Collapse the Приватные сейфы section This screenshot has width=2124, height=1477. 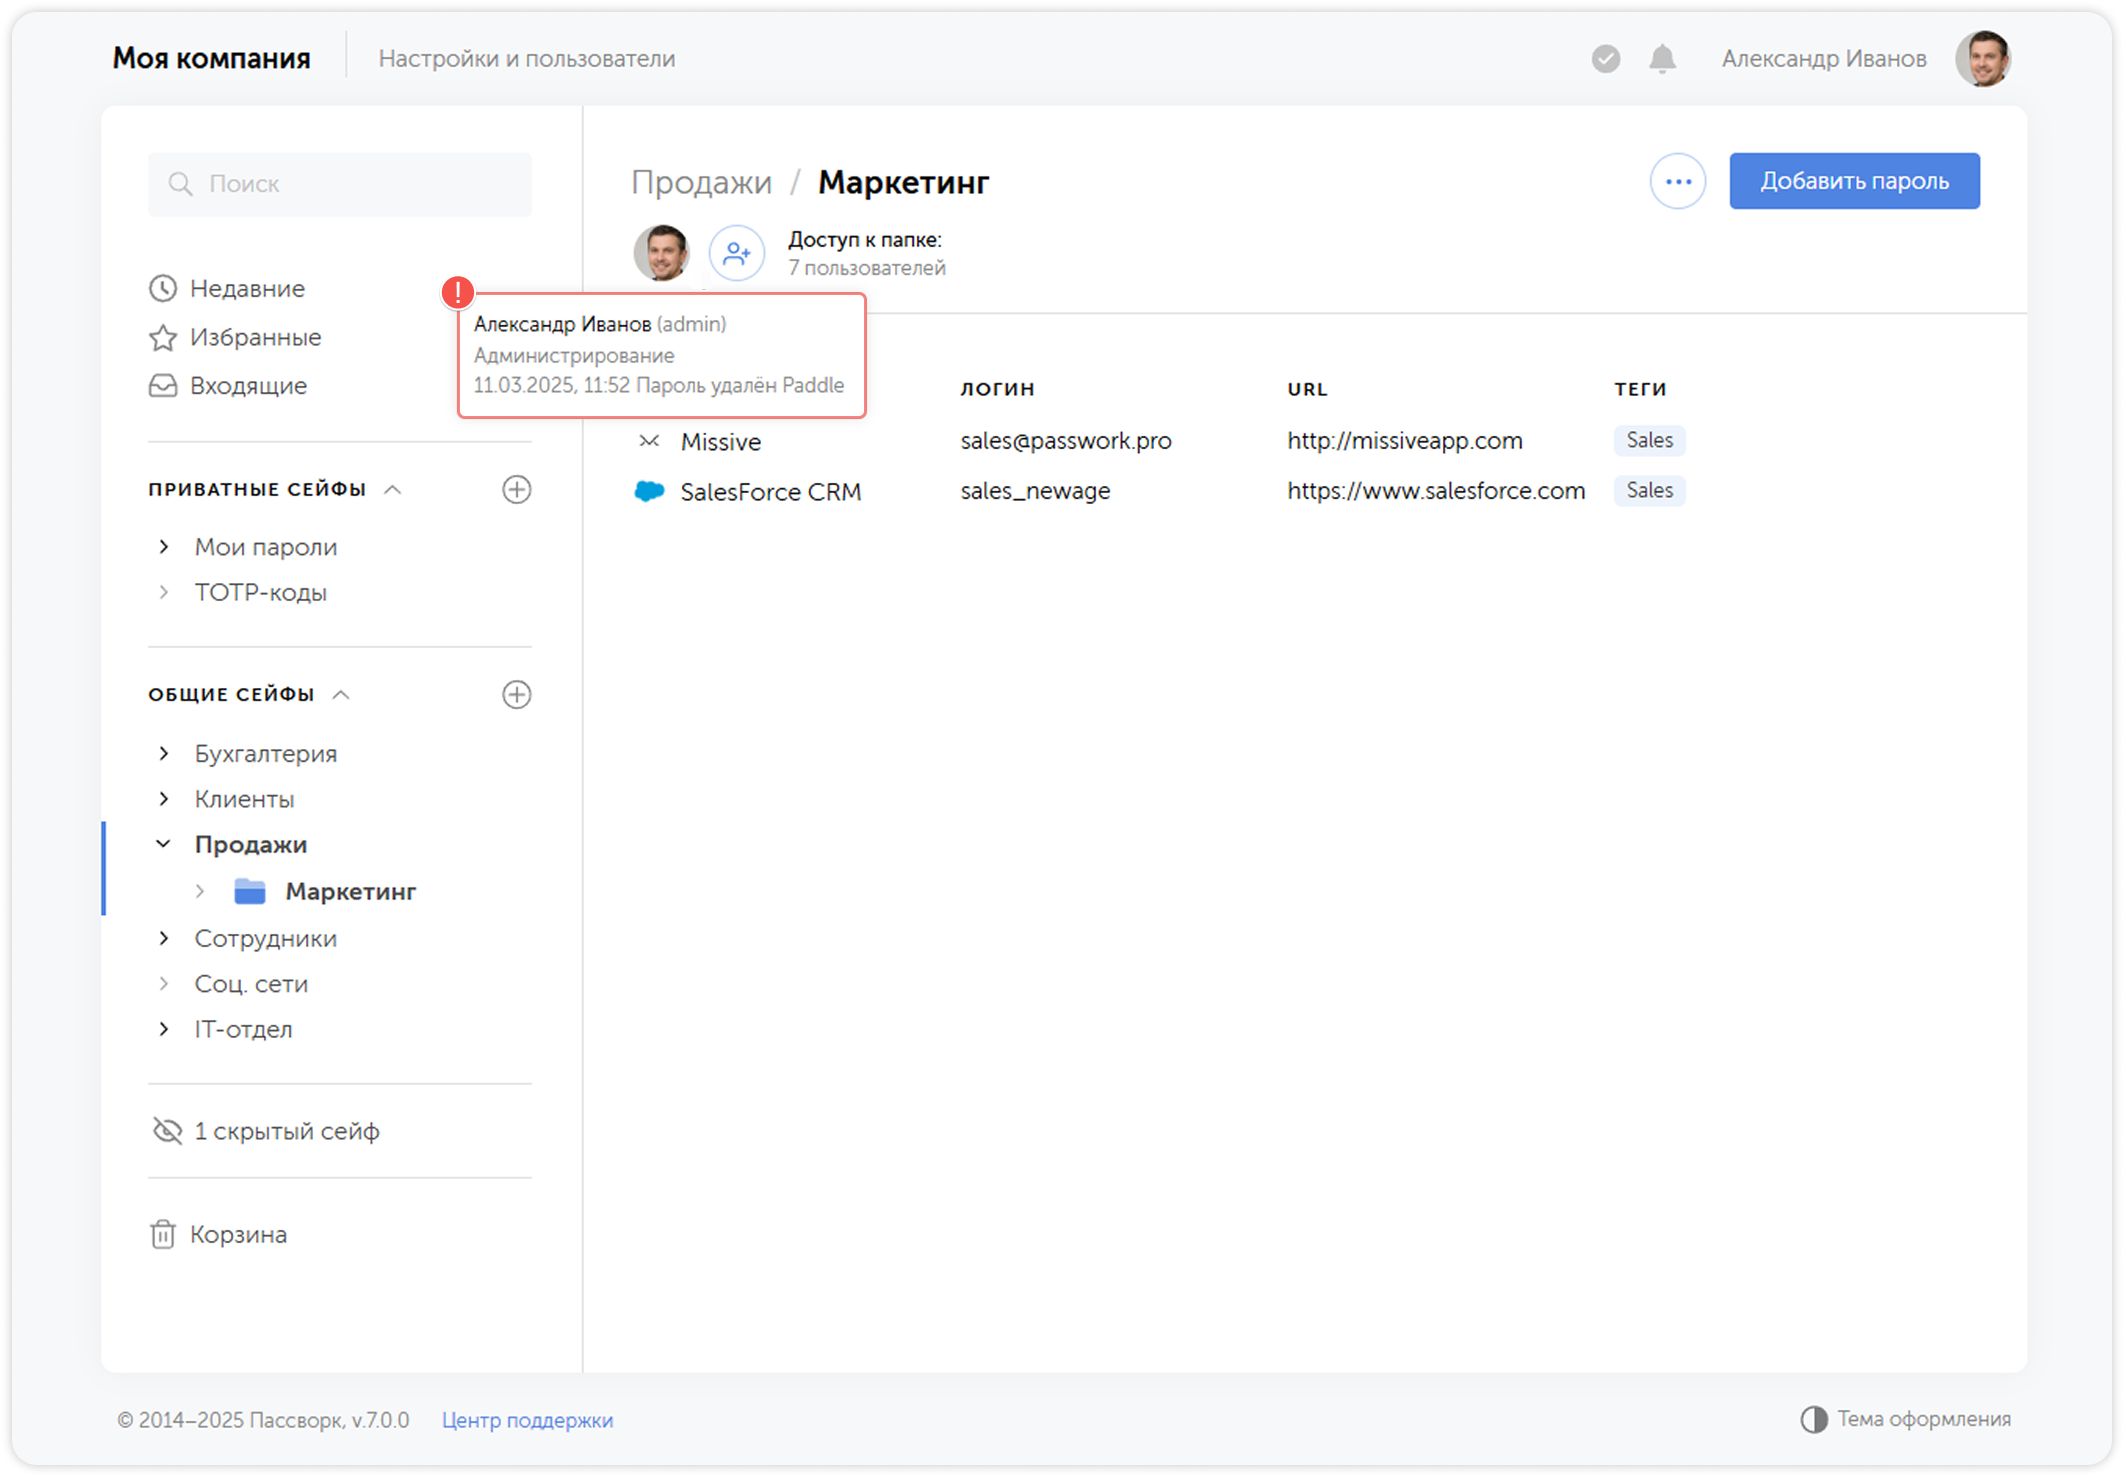point(393,490)
